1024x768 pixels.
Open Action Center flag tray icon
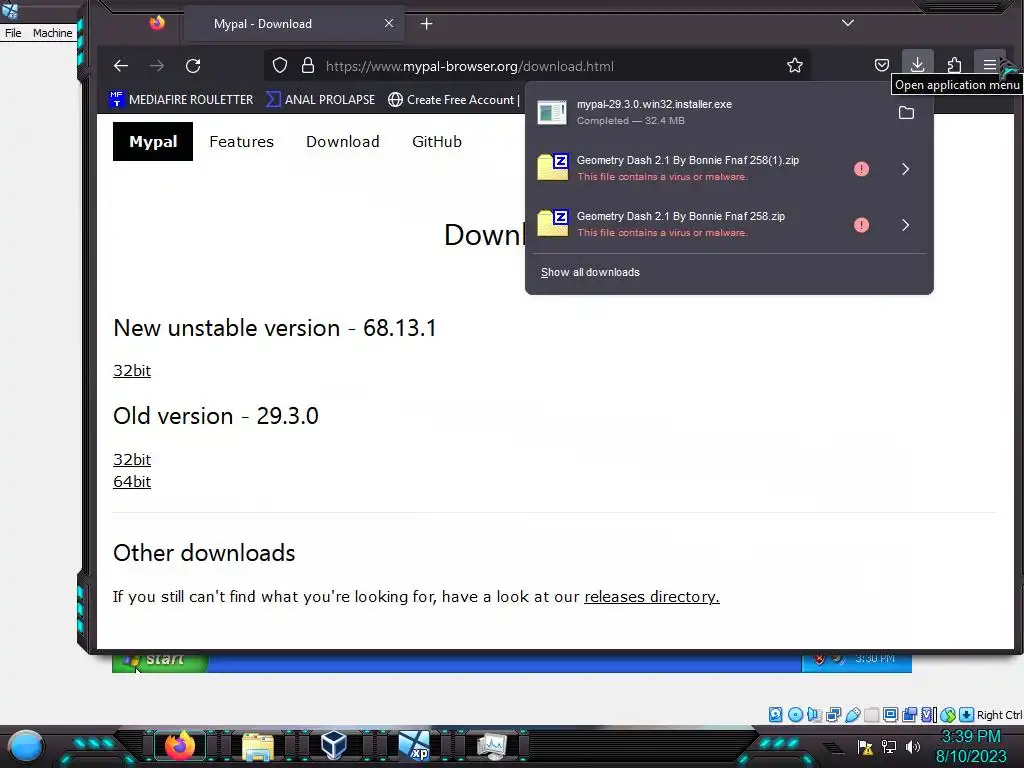tap(865, 747)
